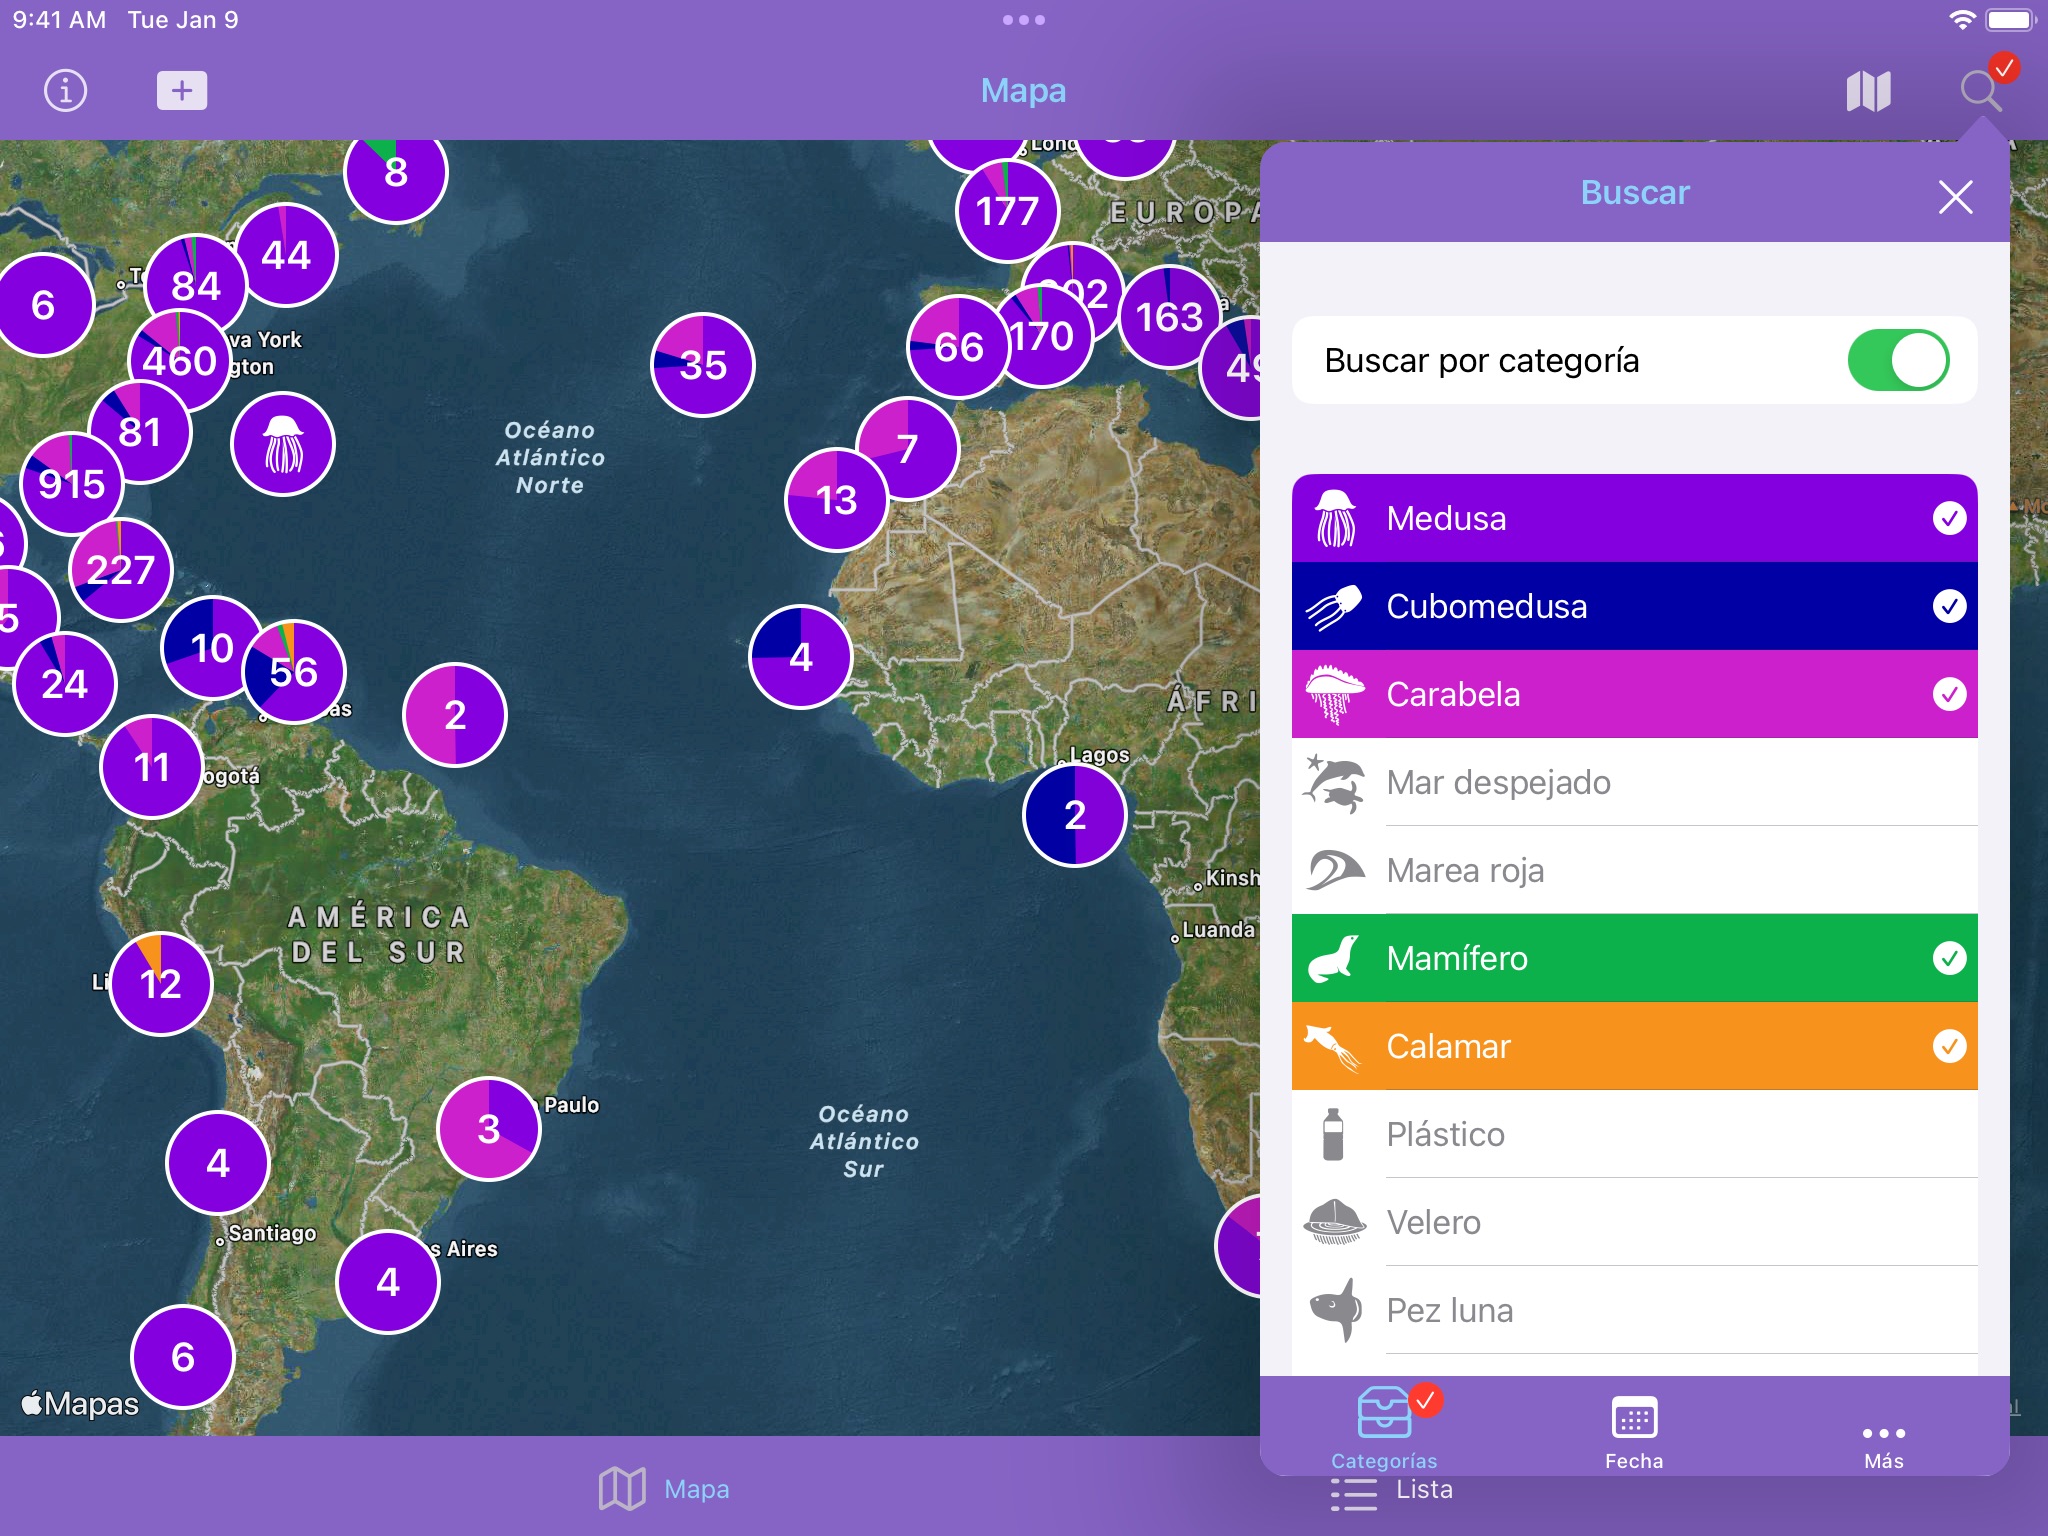This screenshot has height=1536, width=2048.
Task: Tap the battery status icon
Action: pos(2013,20)
